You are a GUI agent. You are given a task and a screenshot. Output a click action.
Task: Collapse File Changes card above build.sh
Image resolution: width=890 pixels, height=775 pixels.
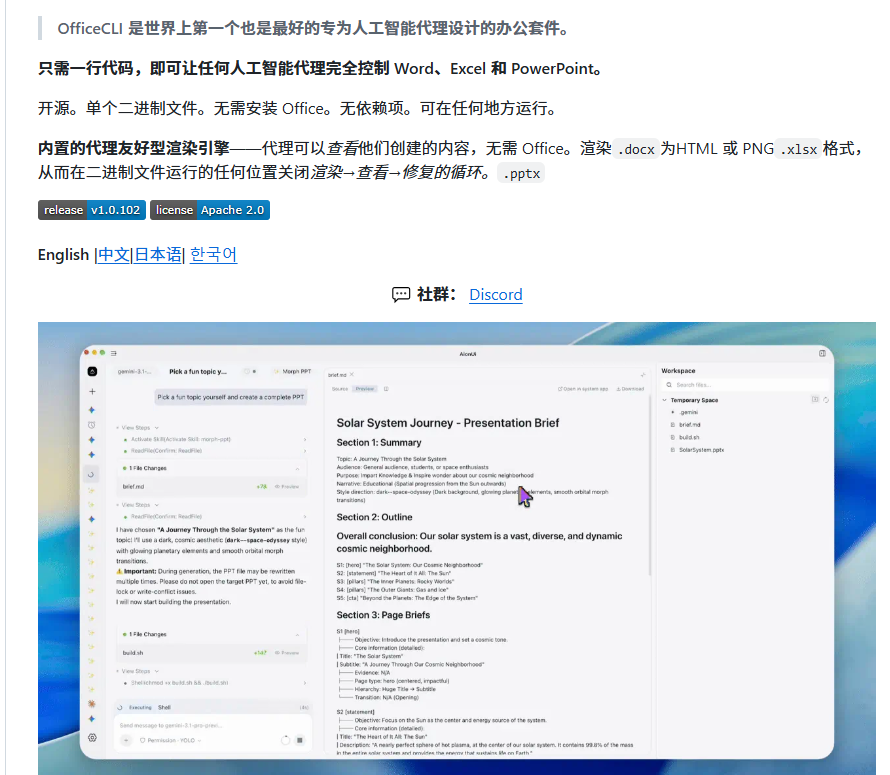pos(297,634)
